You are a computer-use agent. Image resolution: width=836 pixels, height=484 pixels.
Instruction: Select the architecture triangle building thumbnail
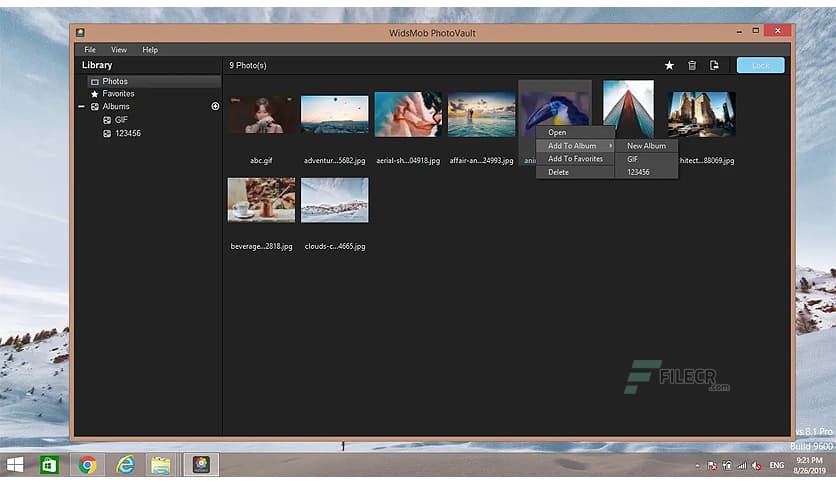click(x=628, y=109)
